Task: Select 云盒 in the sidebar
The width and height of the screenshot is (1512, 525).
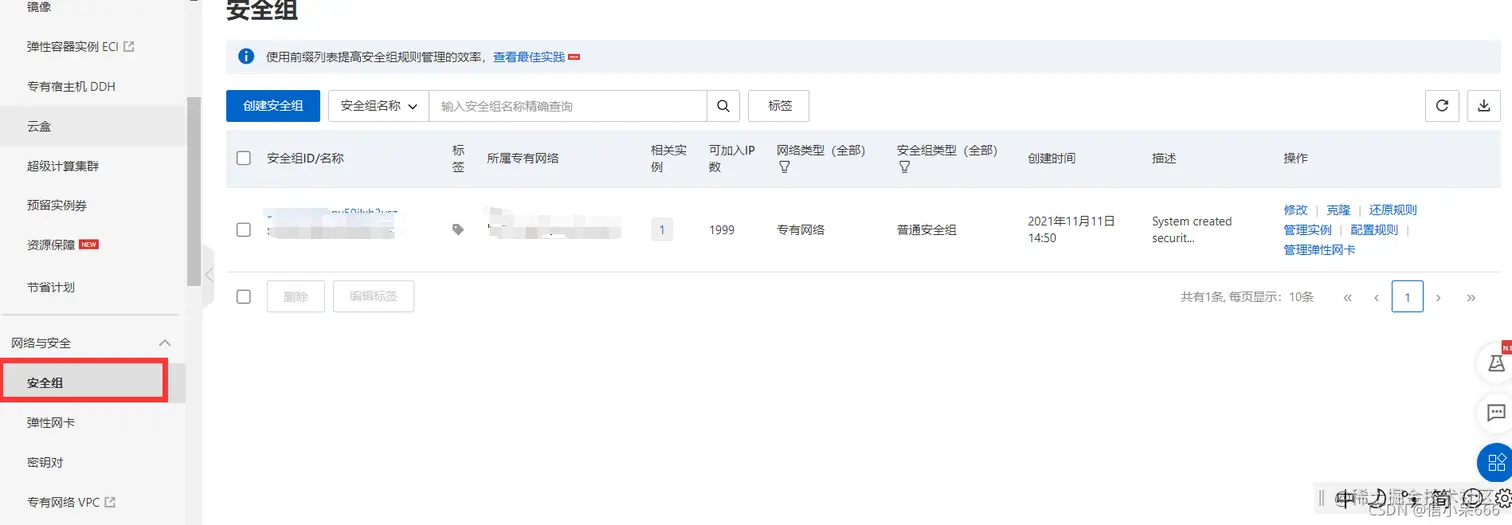Action: (39, 127)
